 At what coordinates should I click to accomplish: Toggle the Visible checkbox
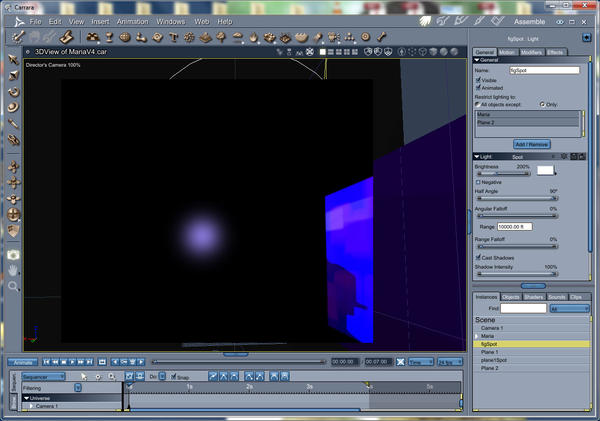coord(478,79)
